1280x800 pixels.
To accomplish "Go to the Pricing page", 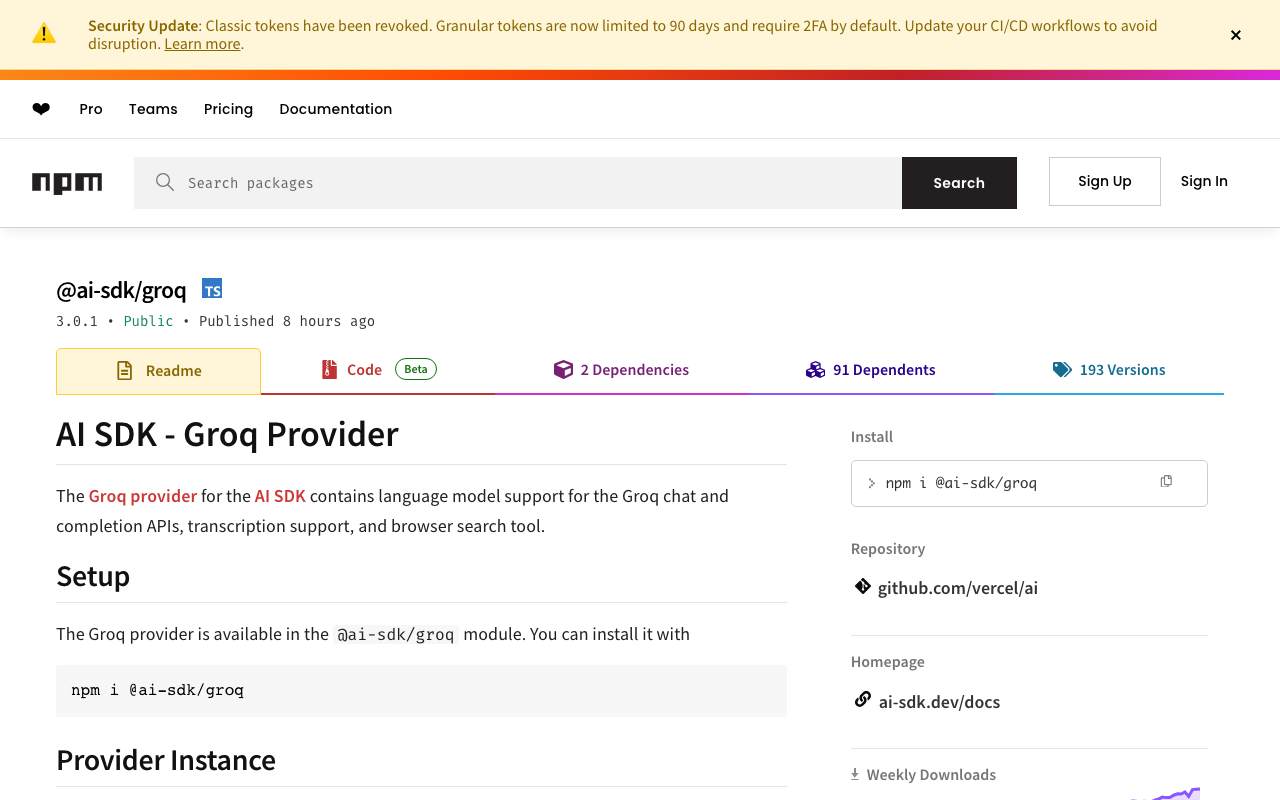I will [228, 109].
